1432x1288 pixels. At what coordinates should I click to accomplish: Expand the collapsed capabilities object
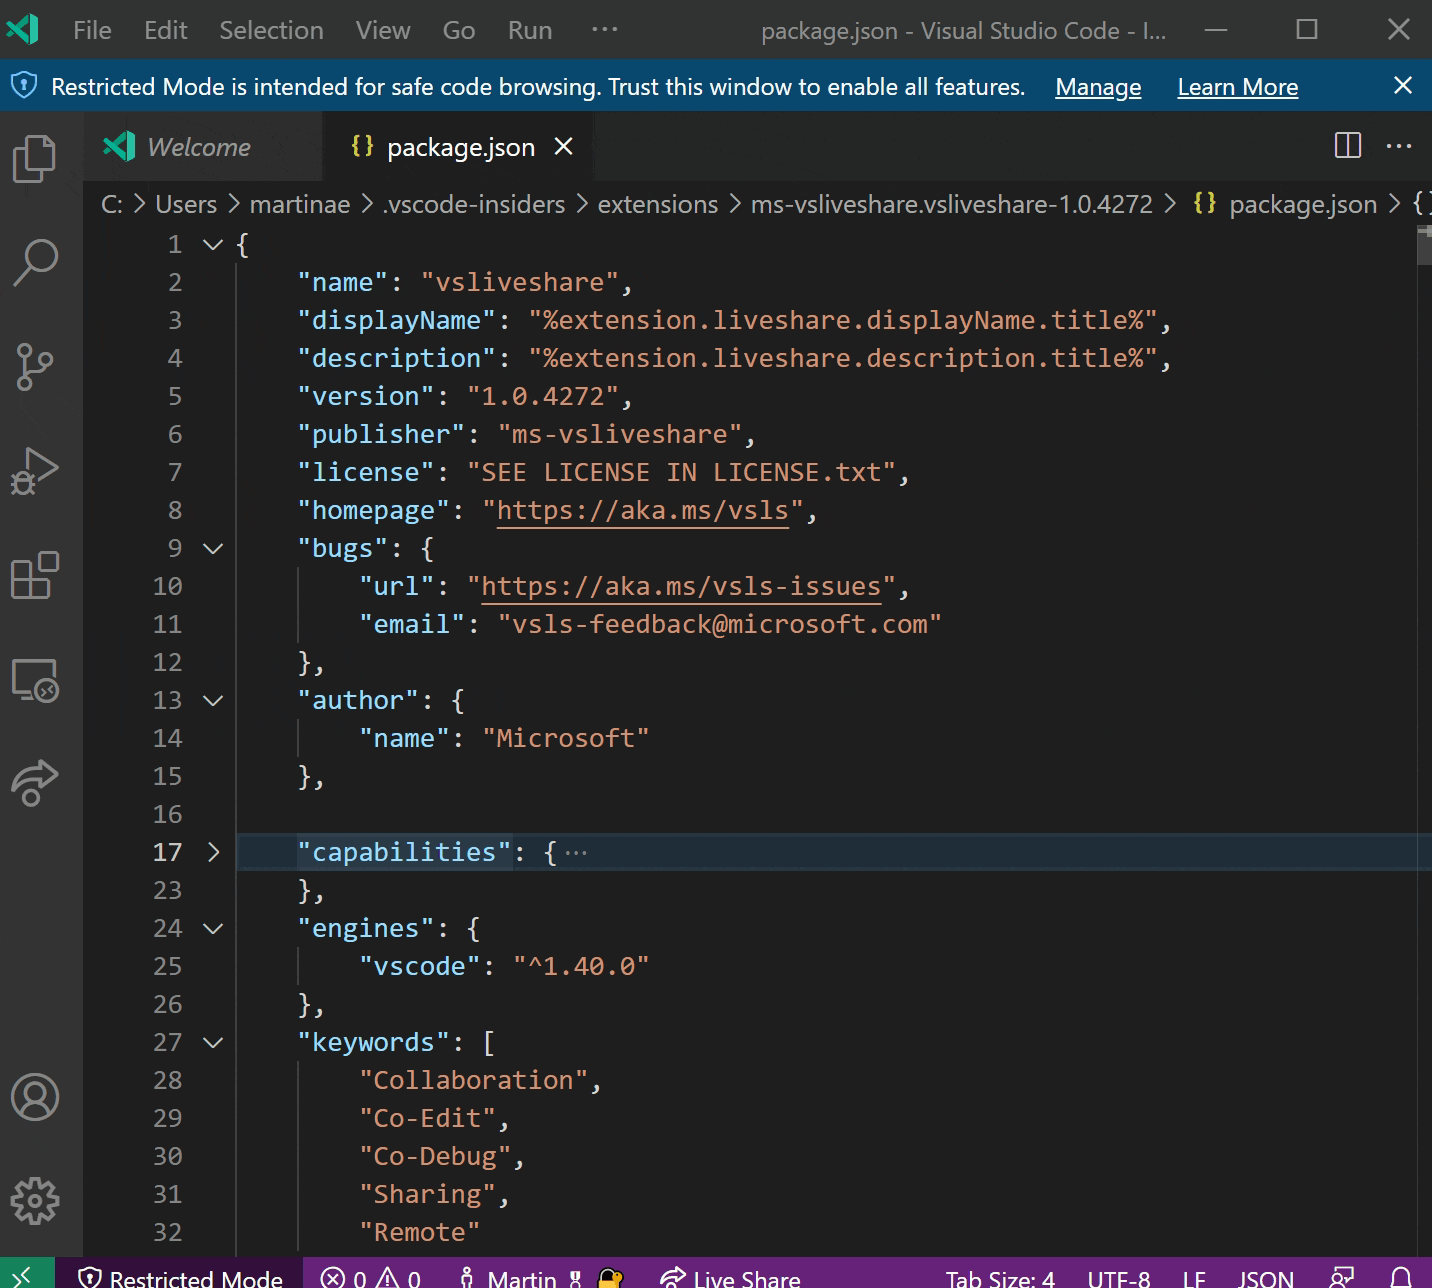point(212,851)
